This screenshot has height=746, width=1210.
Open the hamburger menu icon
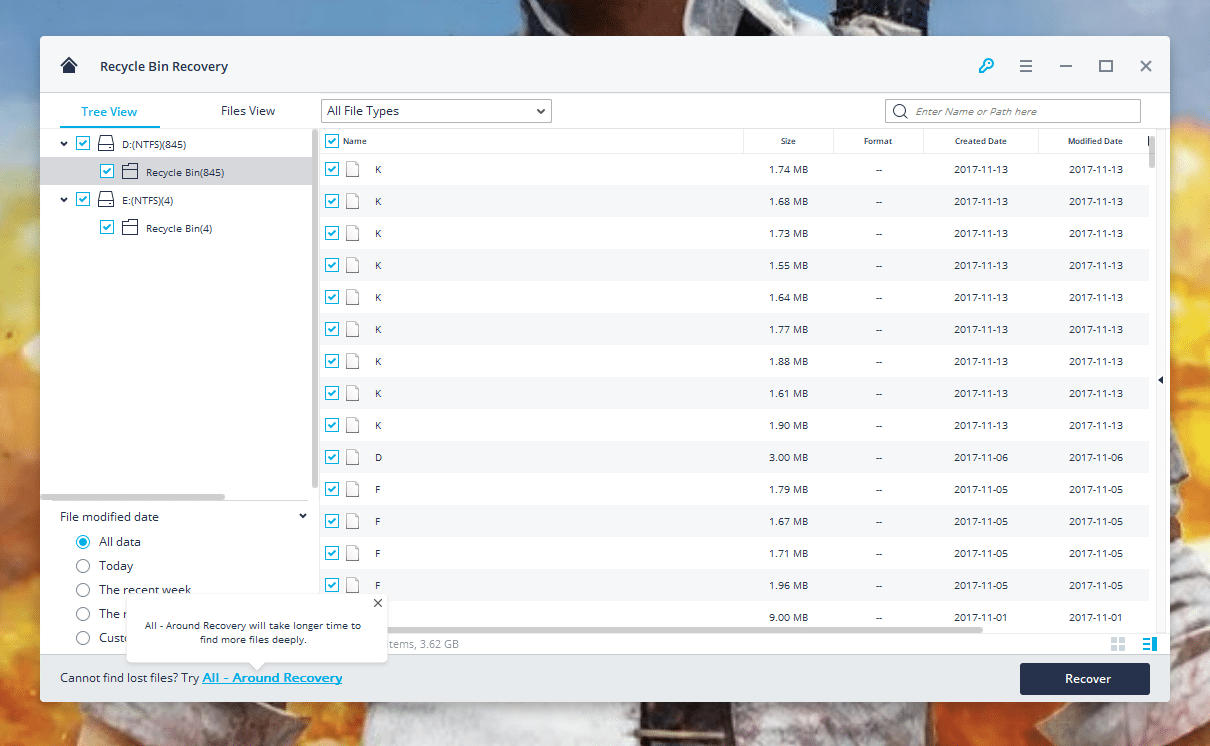click(1026, 66)
